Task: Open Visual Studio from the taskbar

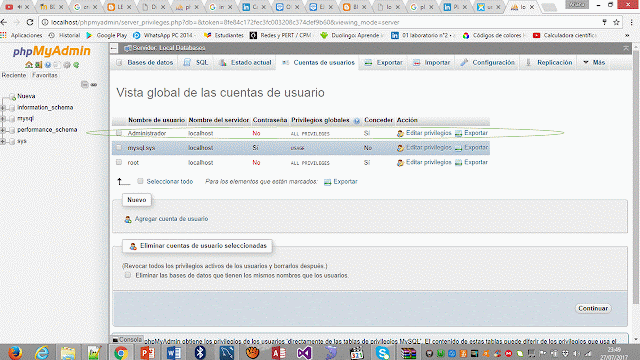Action: [304, 352]
